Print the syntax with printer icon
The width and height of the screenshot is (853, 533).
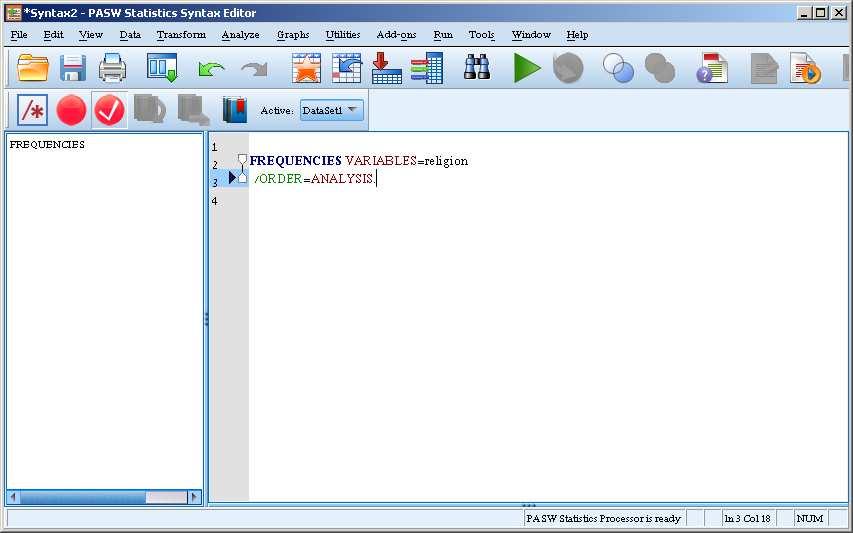(x=113, y=68)
